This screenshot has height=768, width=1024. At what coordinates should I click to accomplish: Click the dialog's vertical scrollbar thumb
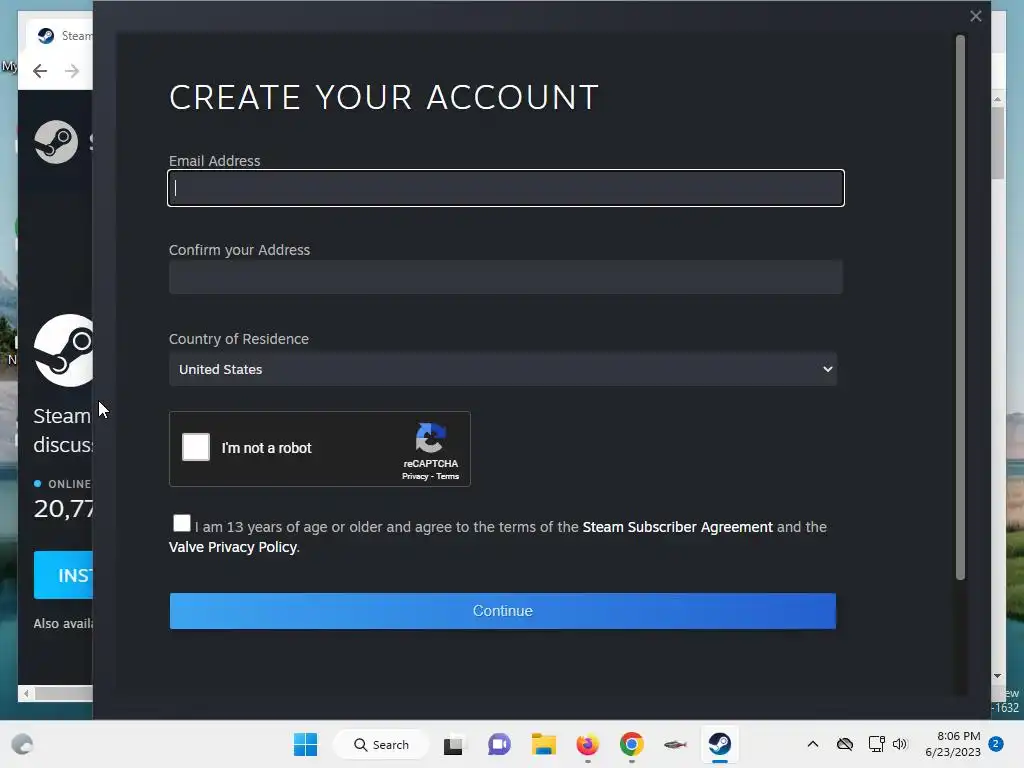pyautogui.click(x=960, y=307)
